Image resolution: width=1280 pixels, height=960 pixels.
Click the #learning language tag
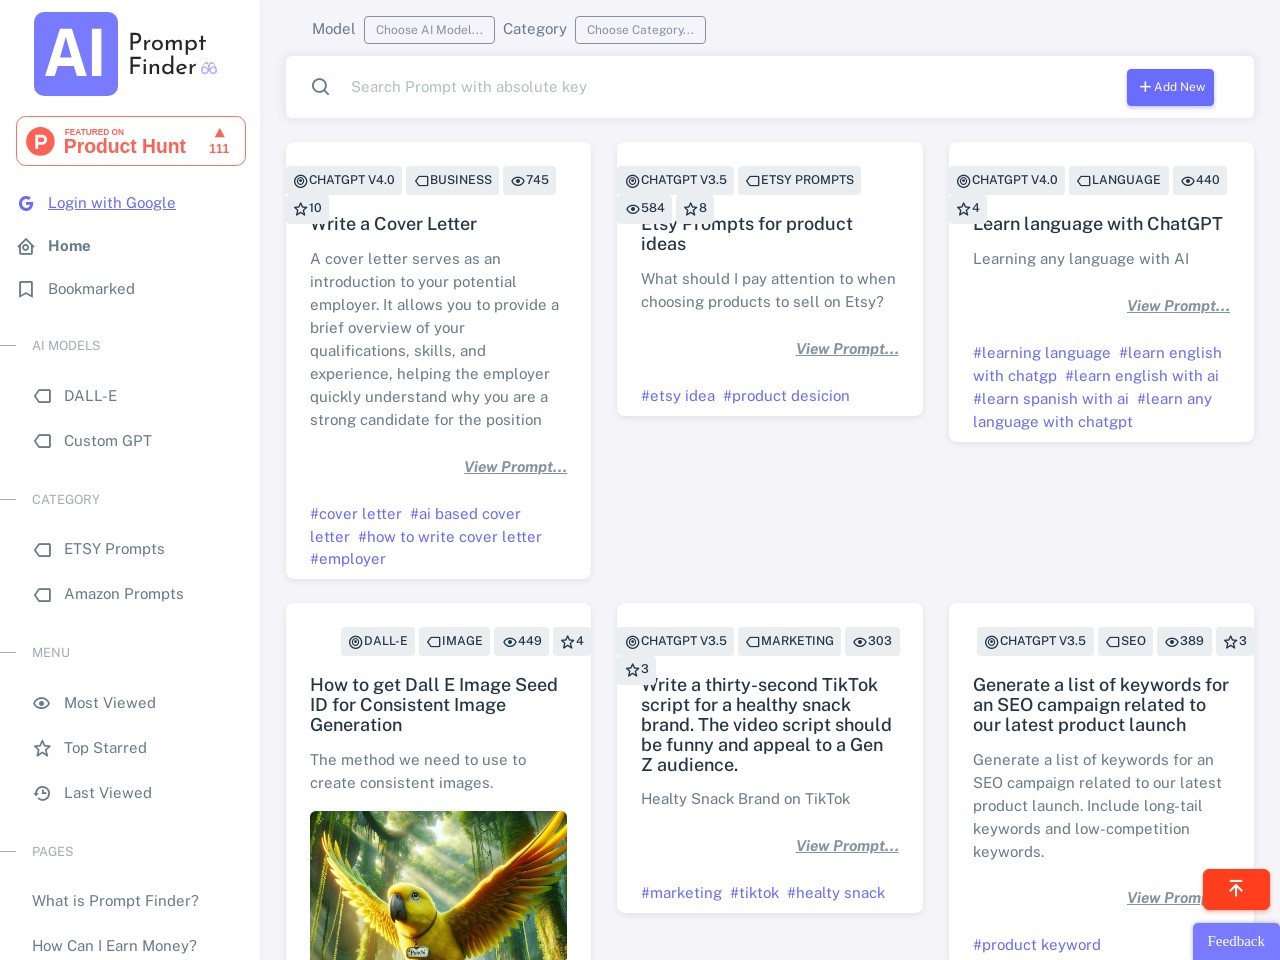coord(1041,353)
